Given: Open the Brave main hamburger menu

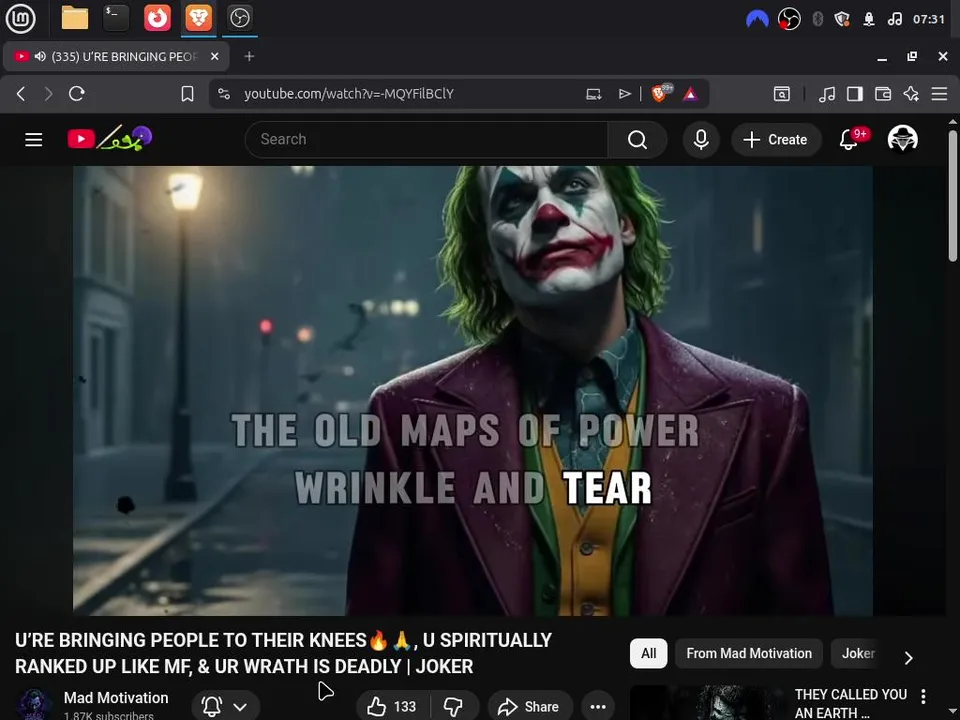Looking at the screenshot, I should tap(939, 94).
